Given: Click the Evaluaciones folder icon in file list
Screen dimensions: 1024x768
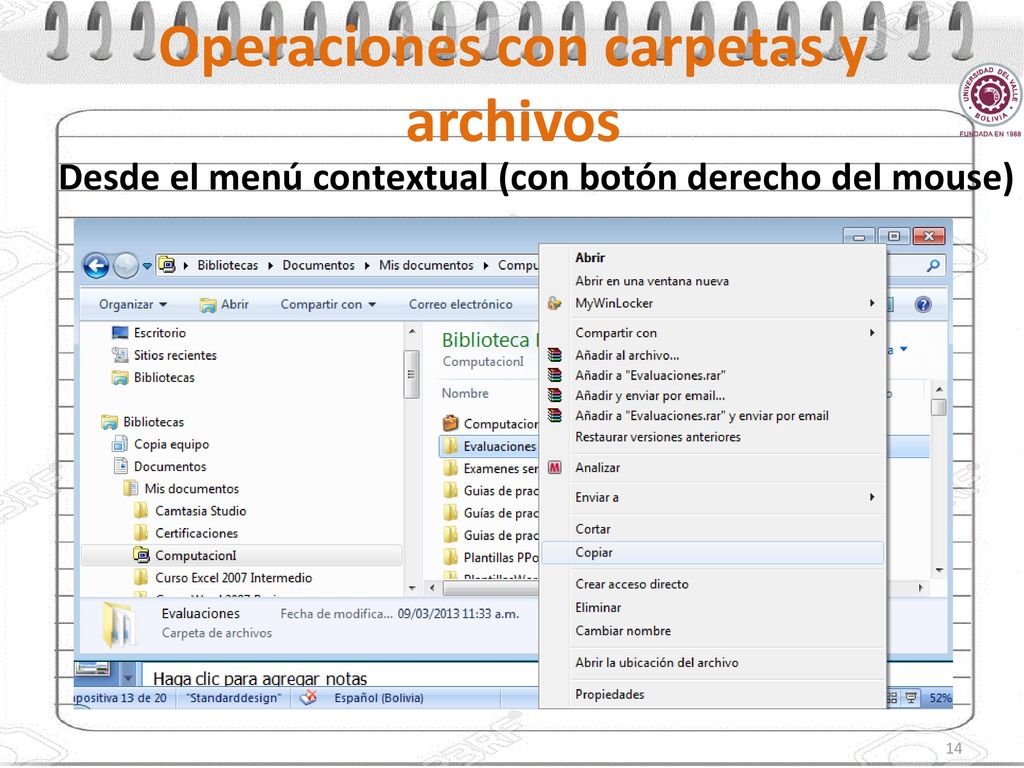Looking at the screenshot, I should point(451,446).
